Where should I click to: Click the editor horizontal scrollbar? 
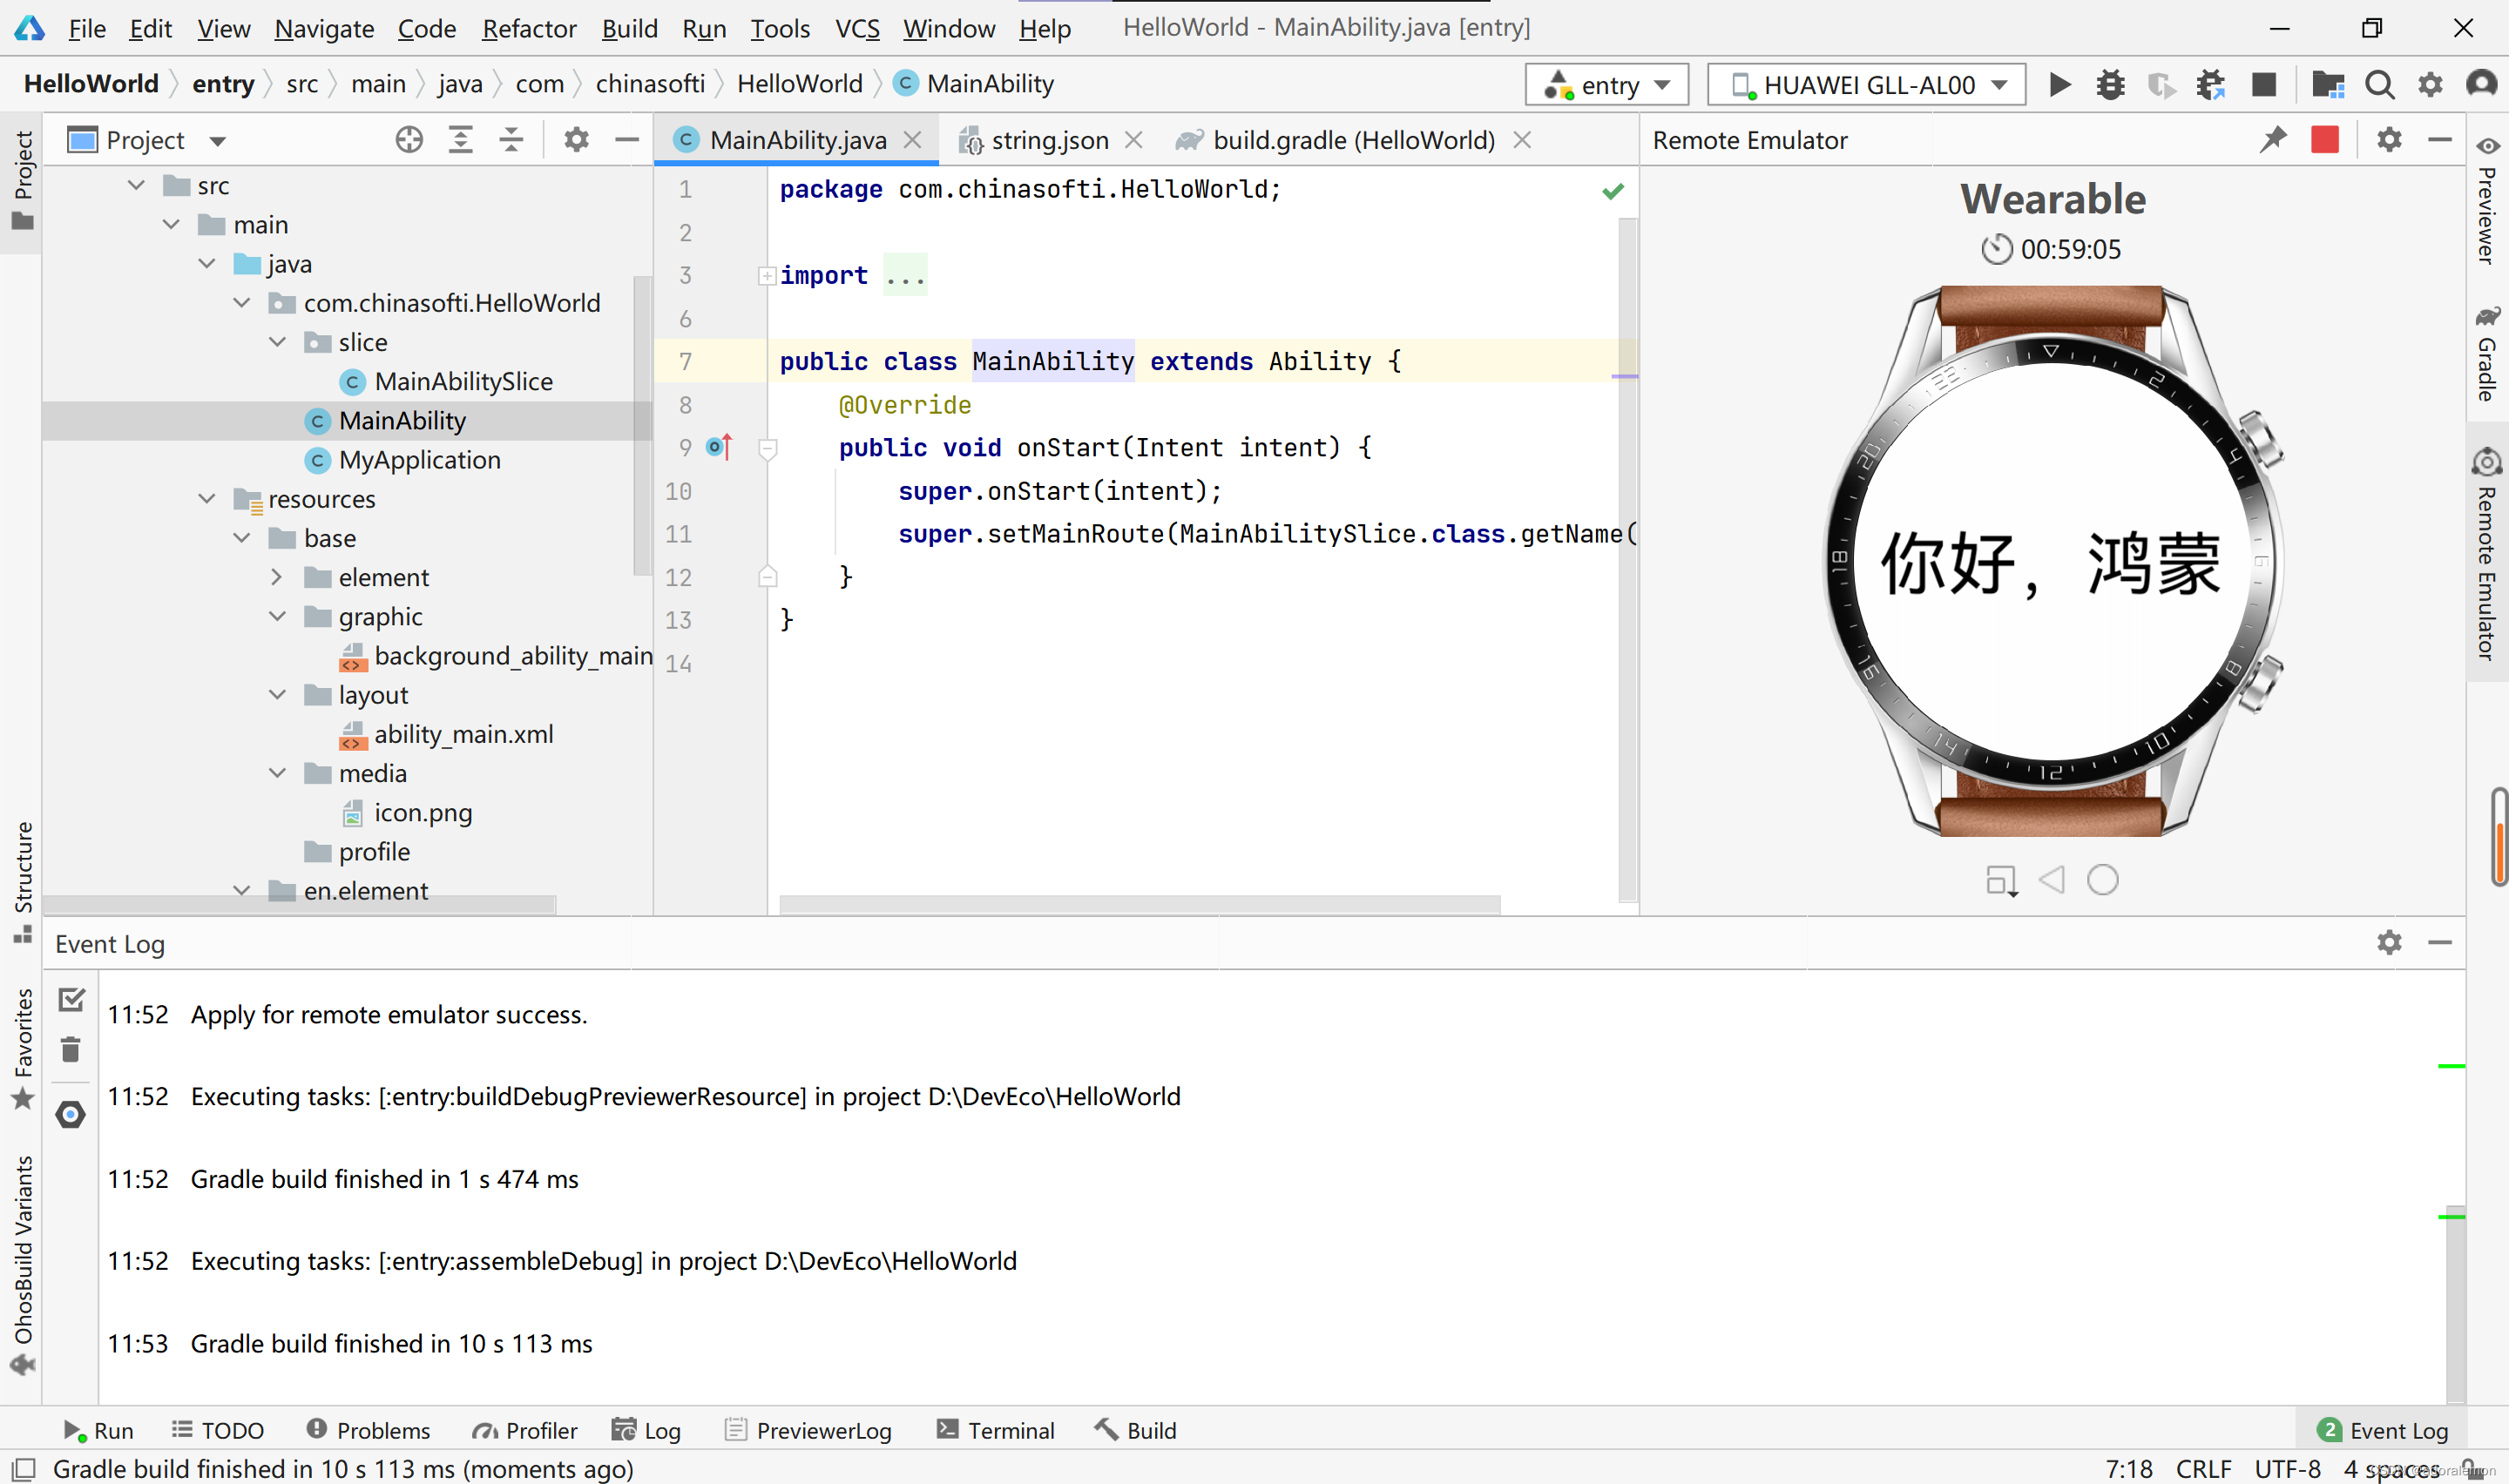click(x=1139, y=905)
